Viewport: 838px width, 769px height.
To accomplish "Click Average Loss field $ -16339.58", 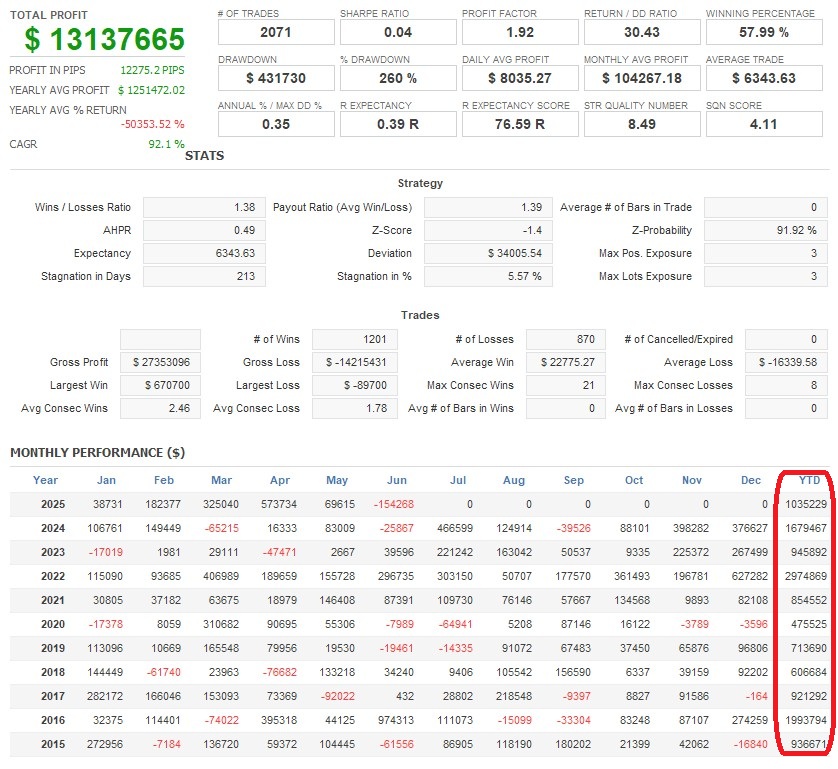I will pos(786,362).
